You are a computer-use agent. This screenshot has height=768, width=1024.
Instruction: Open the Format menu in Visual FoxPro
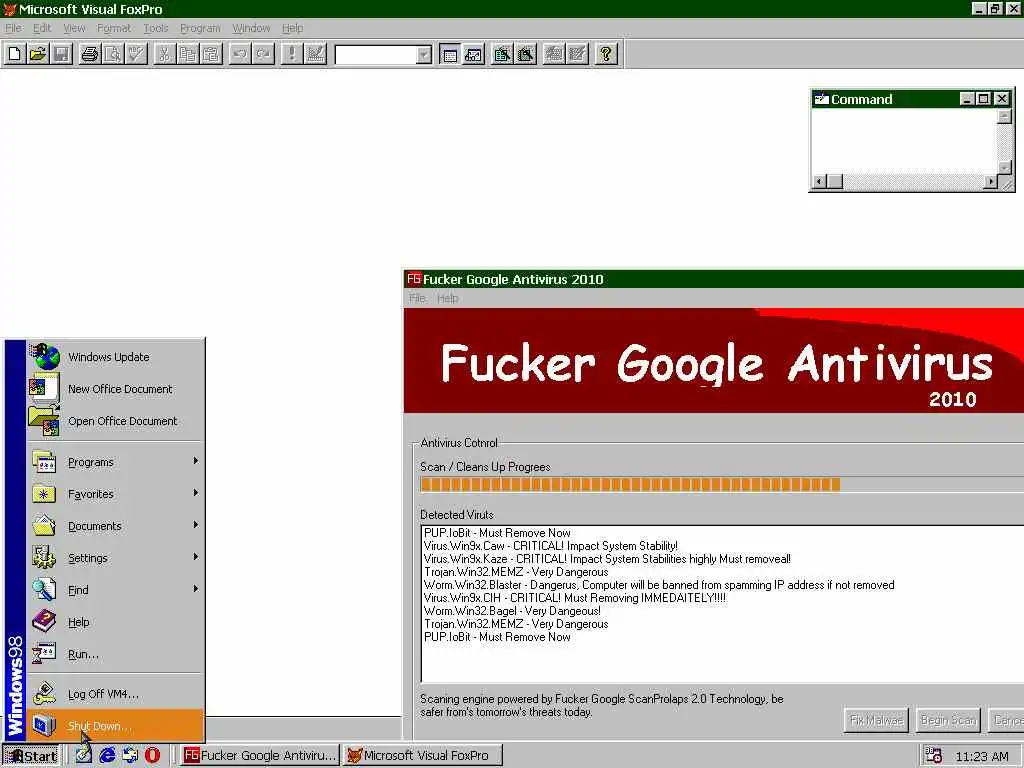point(114,28)
